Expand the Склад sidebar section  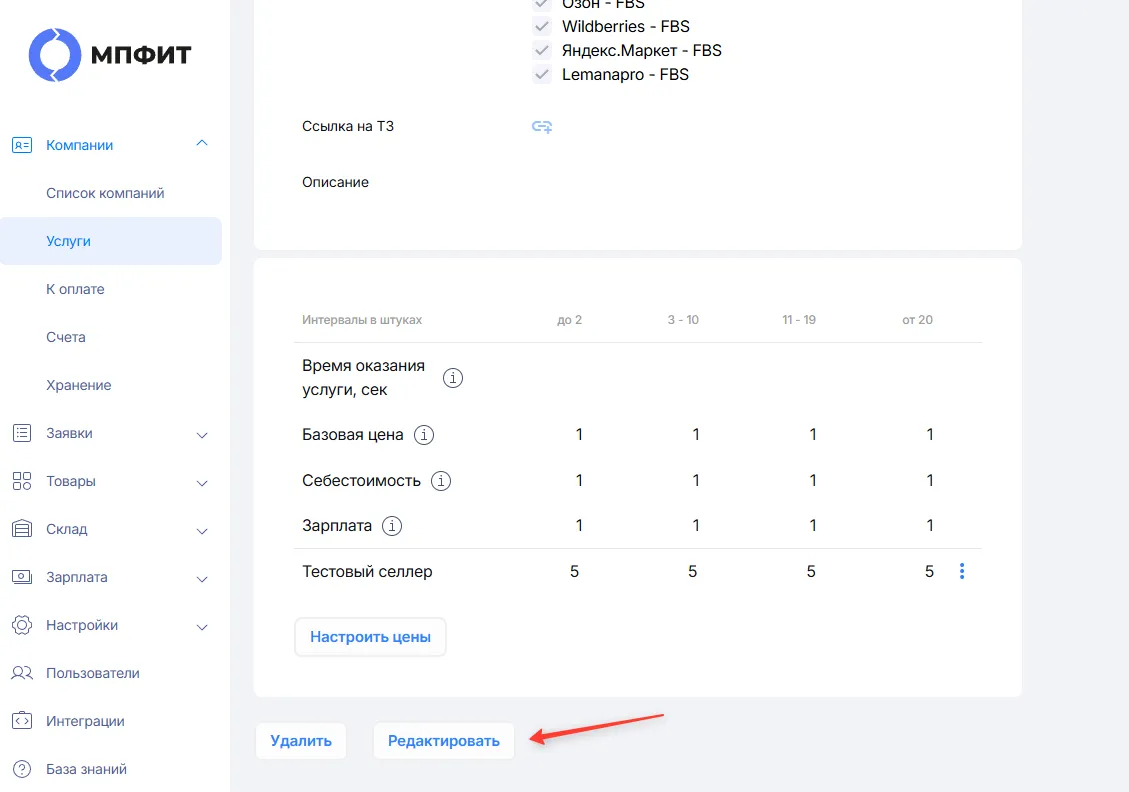pos(202,531)
